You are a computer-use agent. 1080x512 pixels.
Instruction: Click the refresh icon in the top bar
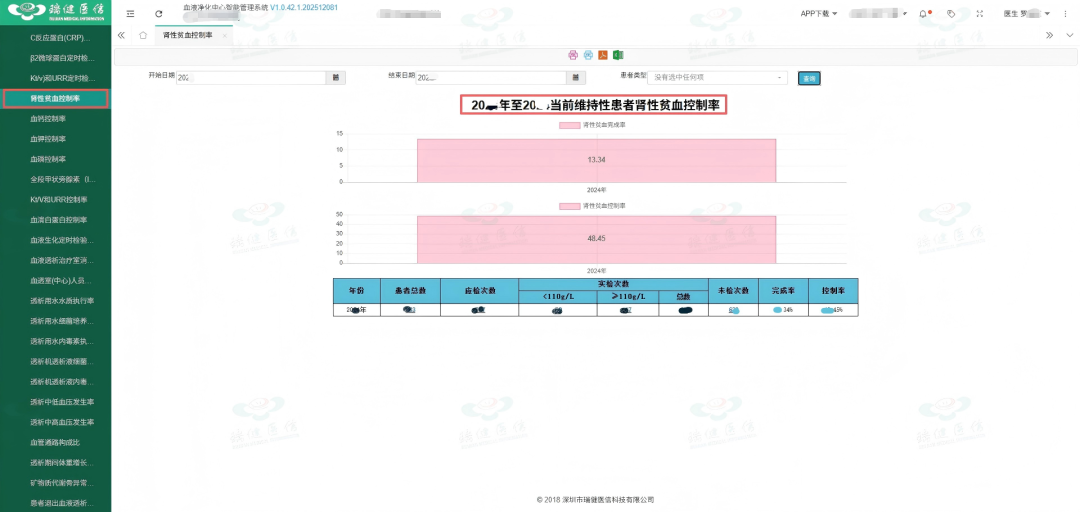(159, 14)
